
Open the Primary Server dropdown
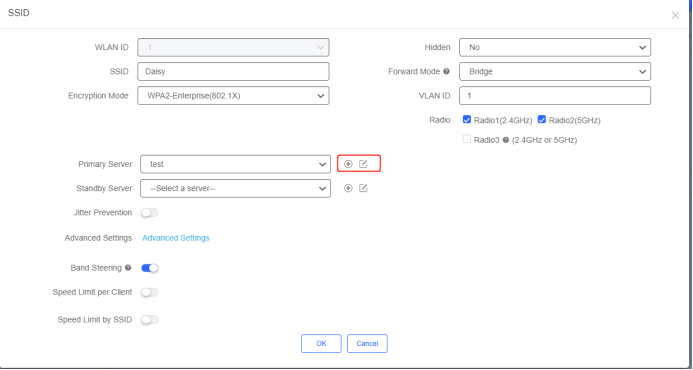(235, 164)
